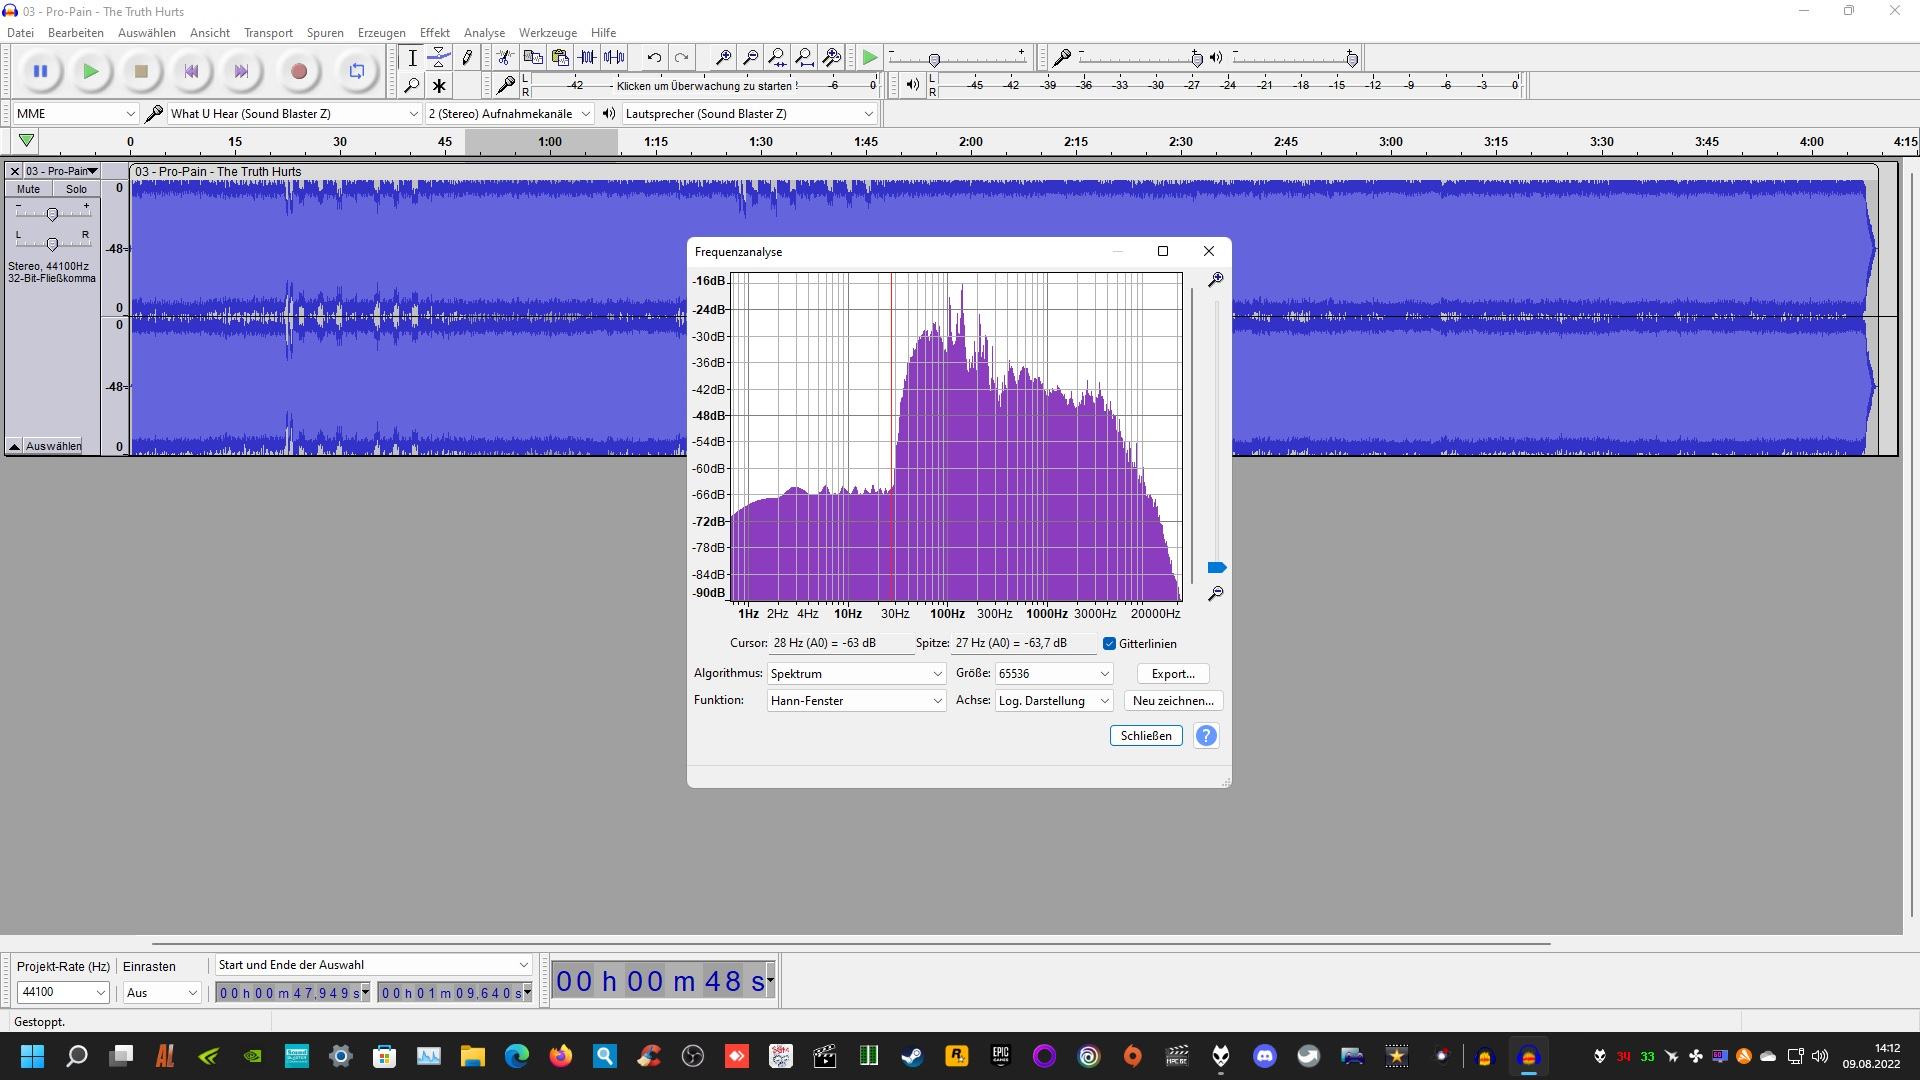Toggle loop playback button

coord(356,71)
